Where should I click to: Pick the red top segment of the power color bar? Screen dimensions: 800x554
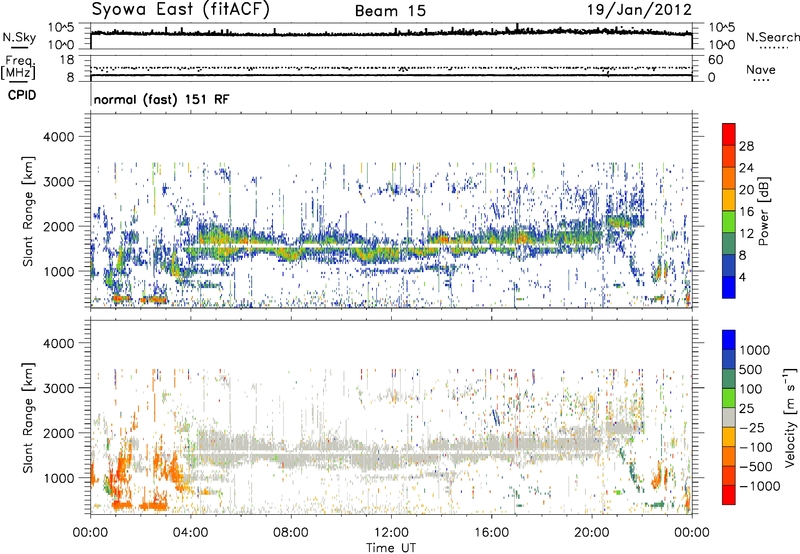(729, 135)
